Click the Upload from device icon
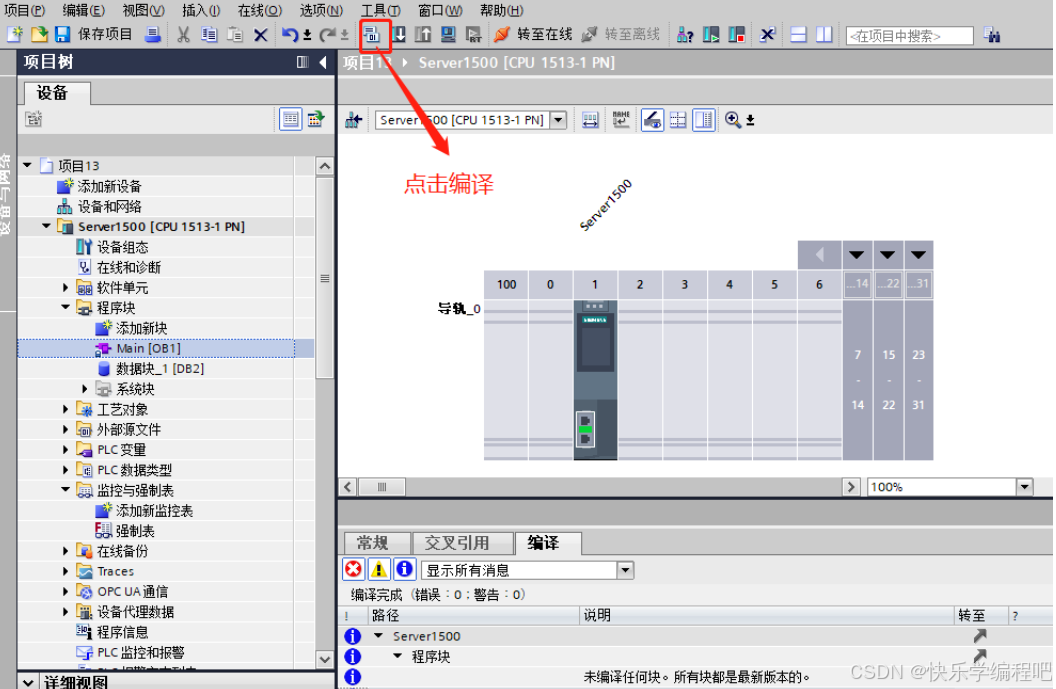The image size is (1056, 689). pos(423,34)
